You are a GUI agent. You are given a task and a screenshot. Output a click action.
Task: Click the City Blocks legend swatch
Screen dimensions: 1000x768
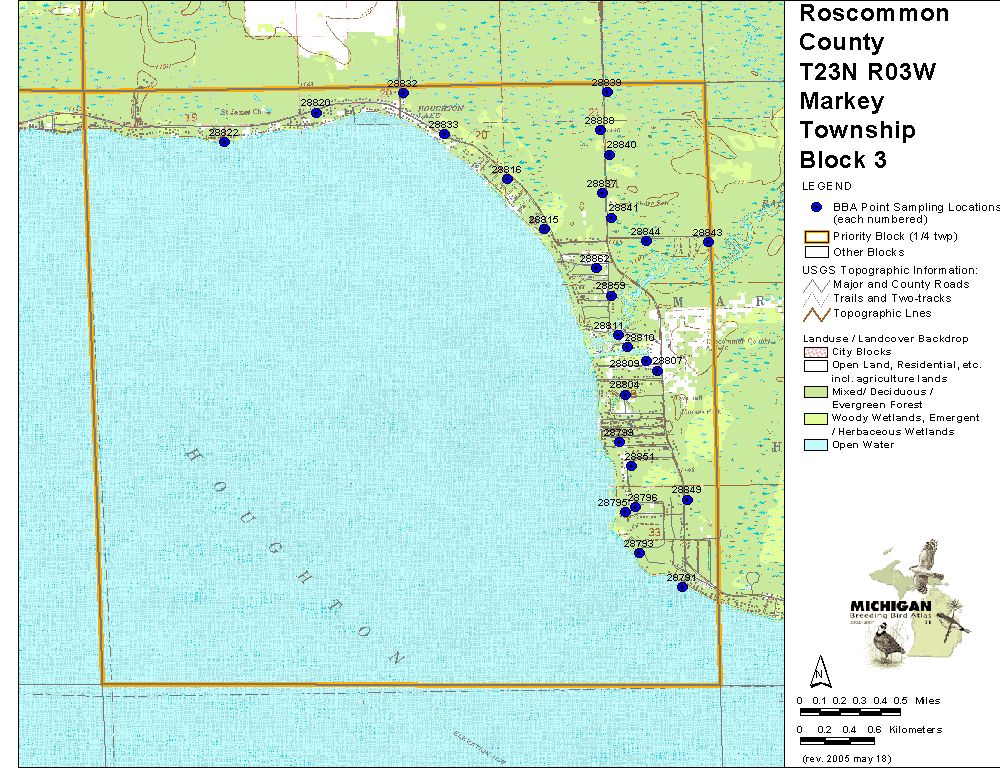click(817, 353)
